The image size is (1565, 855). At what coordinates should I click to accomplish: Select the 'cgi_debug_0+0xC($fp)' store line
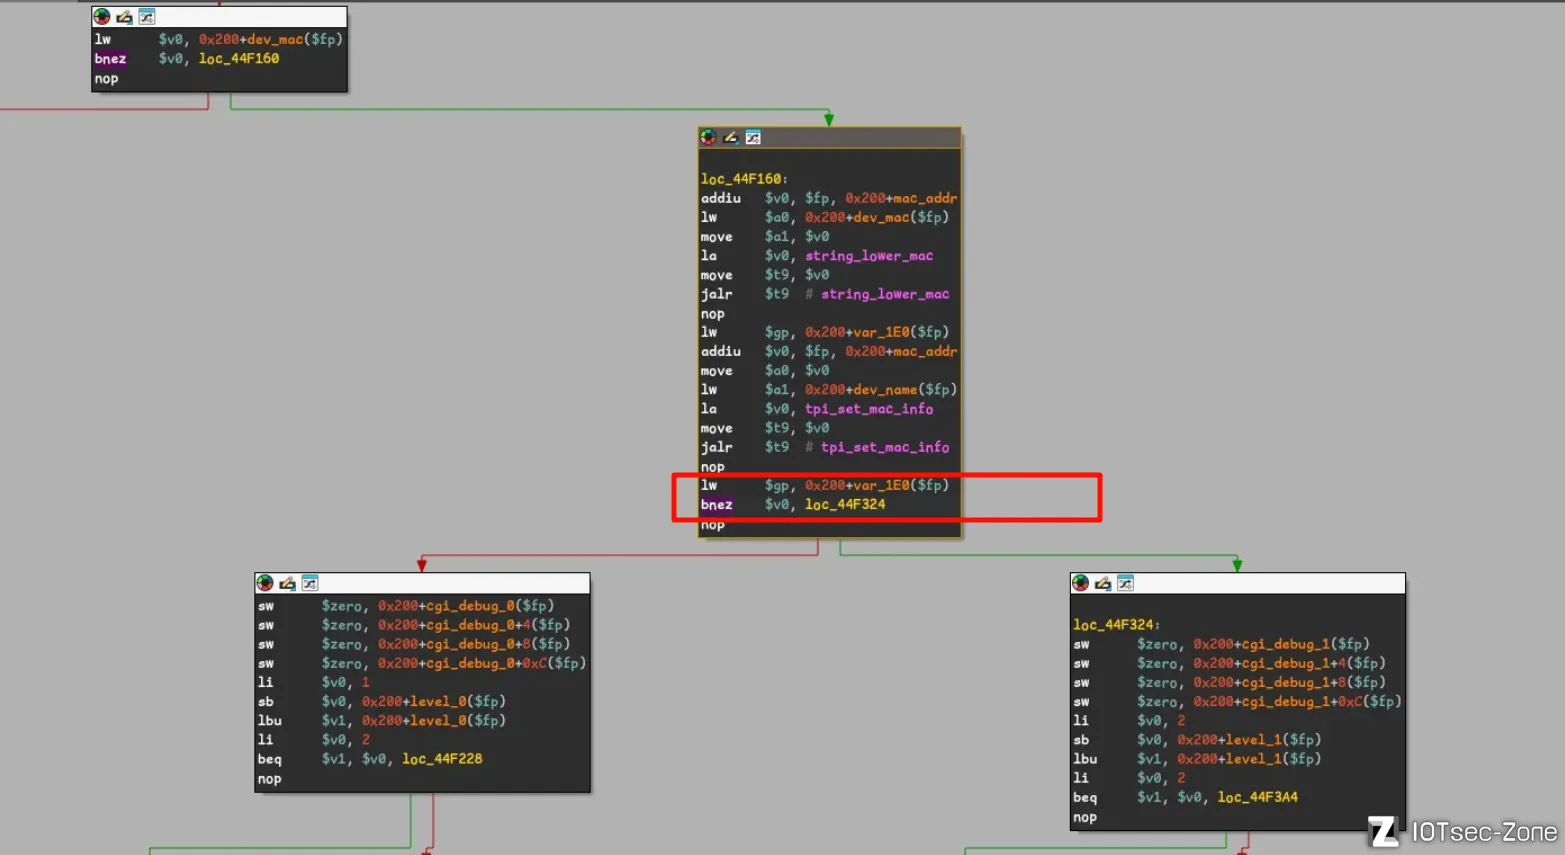tap(422, 663)
